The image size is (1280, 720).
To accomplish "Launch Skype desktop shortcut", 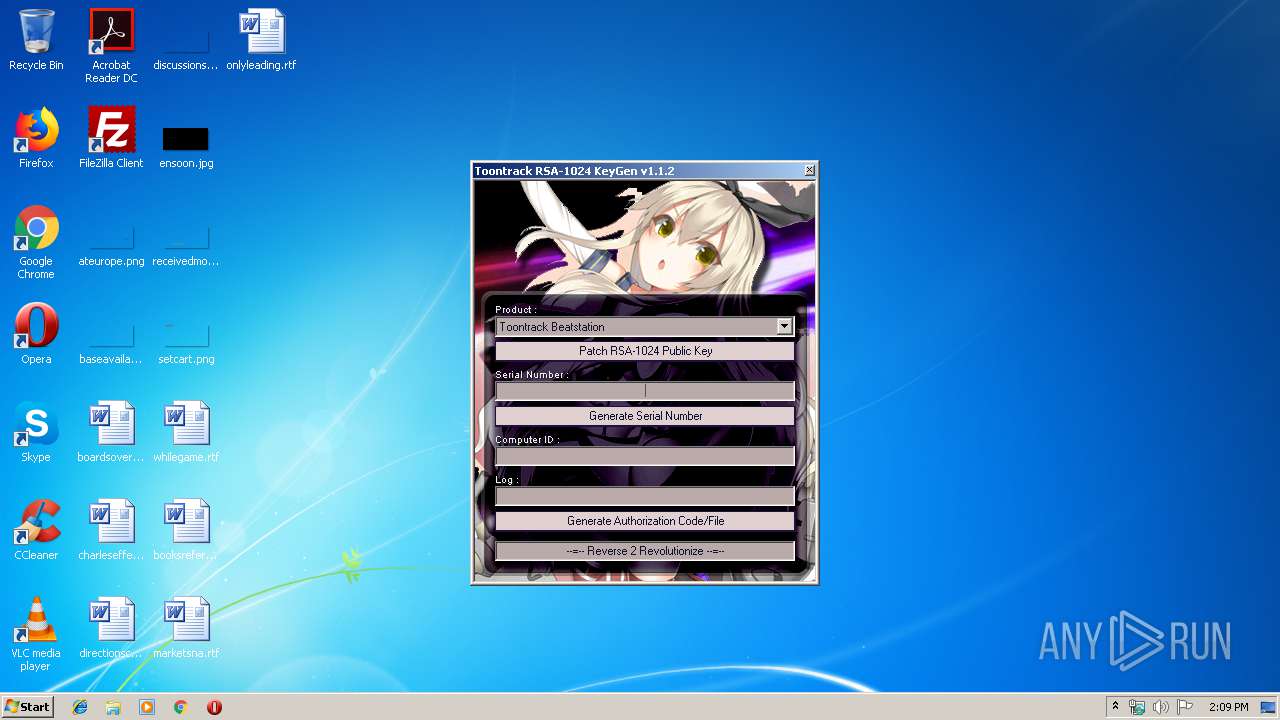I will coord(36,432).
